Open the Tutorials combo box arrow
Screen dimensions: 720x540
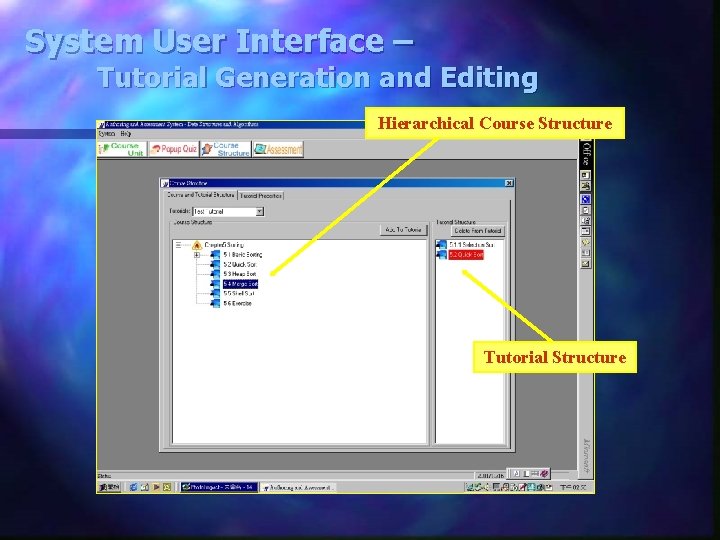click(x=259, y=211)
